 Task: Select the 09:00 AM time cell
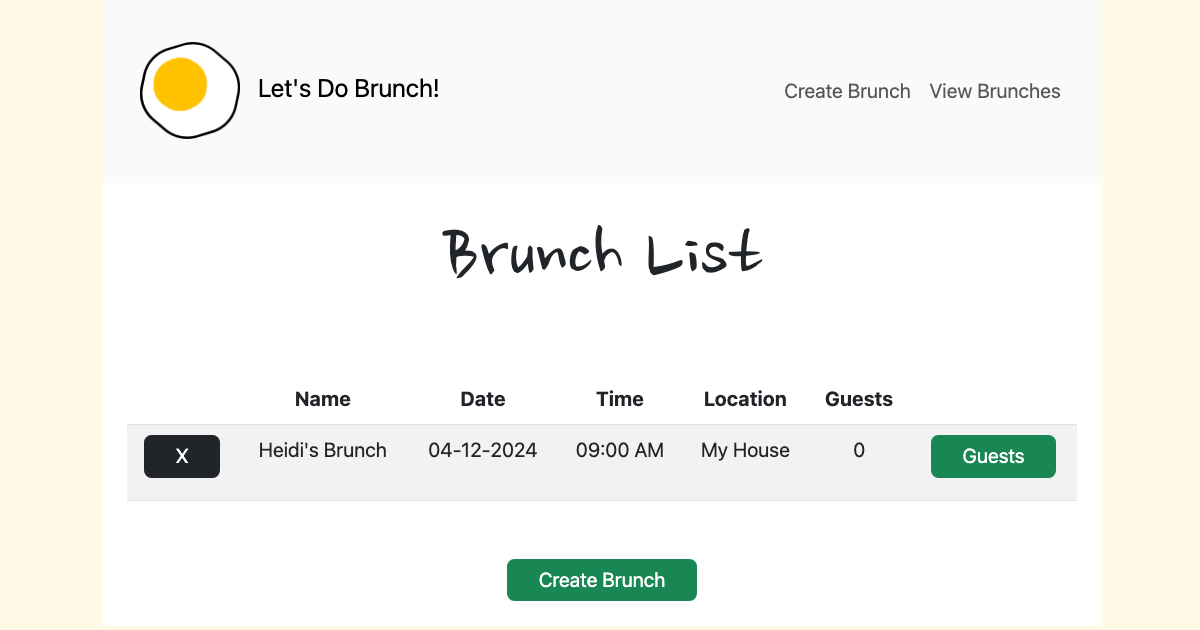620,450
